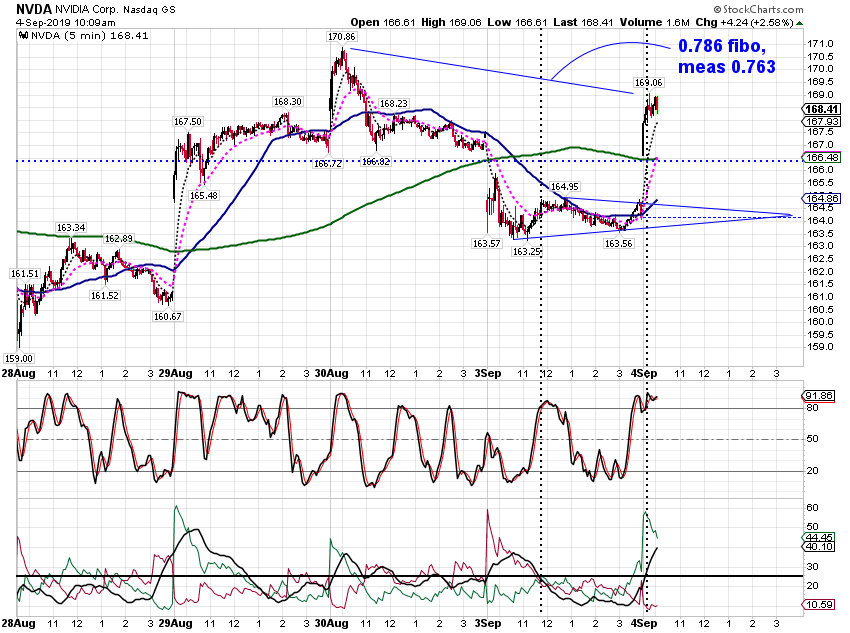
Task: Click the 163.57 price label
Action: coord(486,244)
